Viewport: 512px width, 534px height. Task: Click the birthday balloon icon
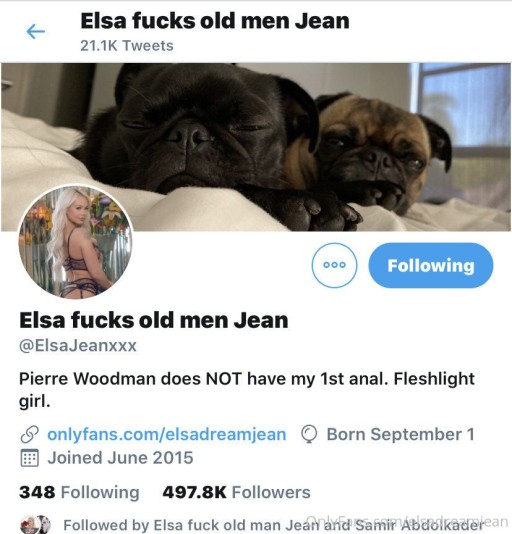[309, 435]
